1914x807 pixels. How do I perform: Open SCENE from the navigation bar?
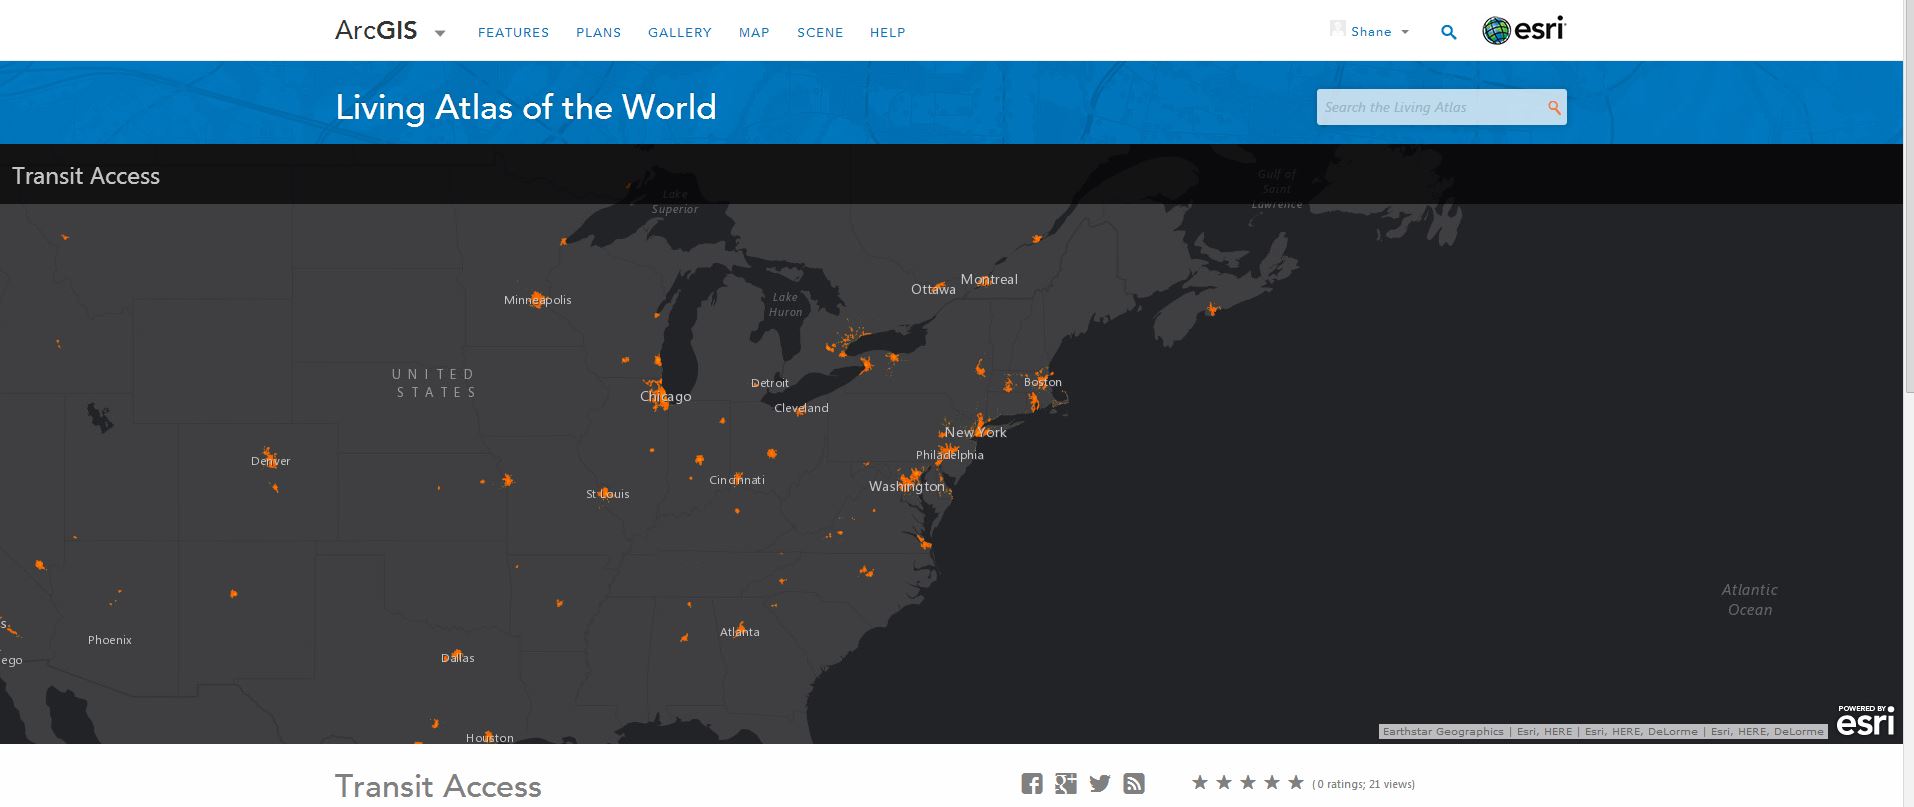(820, 33)
